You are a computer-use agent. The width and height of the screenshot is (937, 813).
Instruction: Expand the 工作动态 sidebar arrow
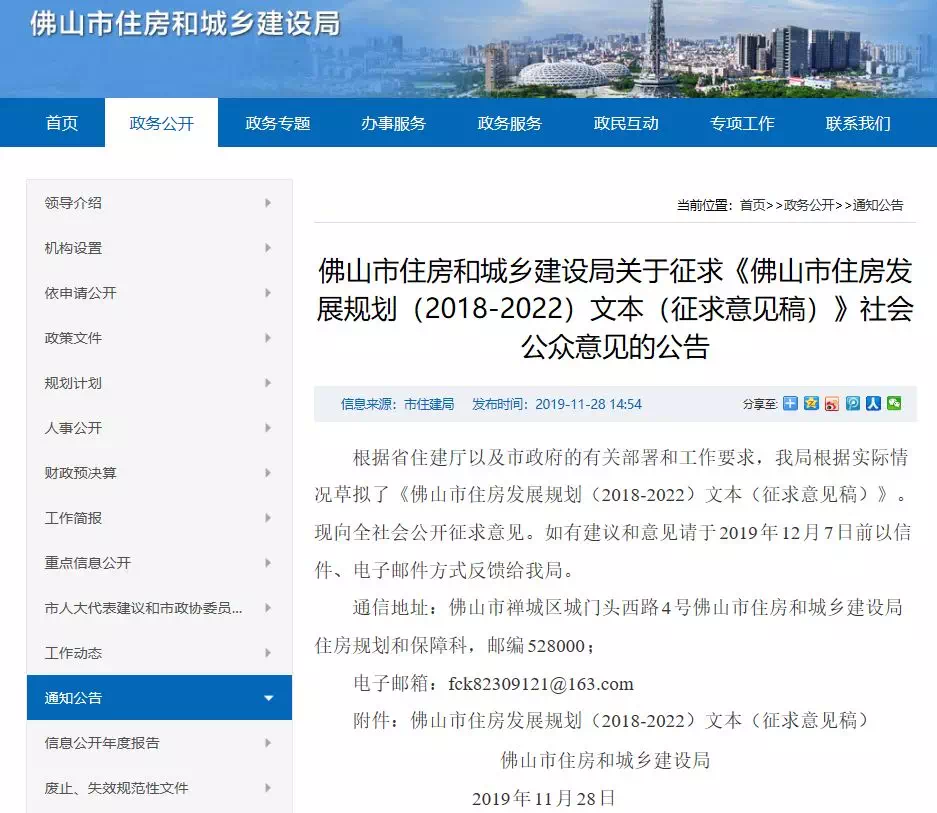(x=268, y=653)
